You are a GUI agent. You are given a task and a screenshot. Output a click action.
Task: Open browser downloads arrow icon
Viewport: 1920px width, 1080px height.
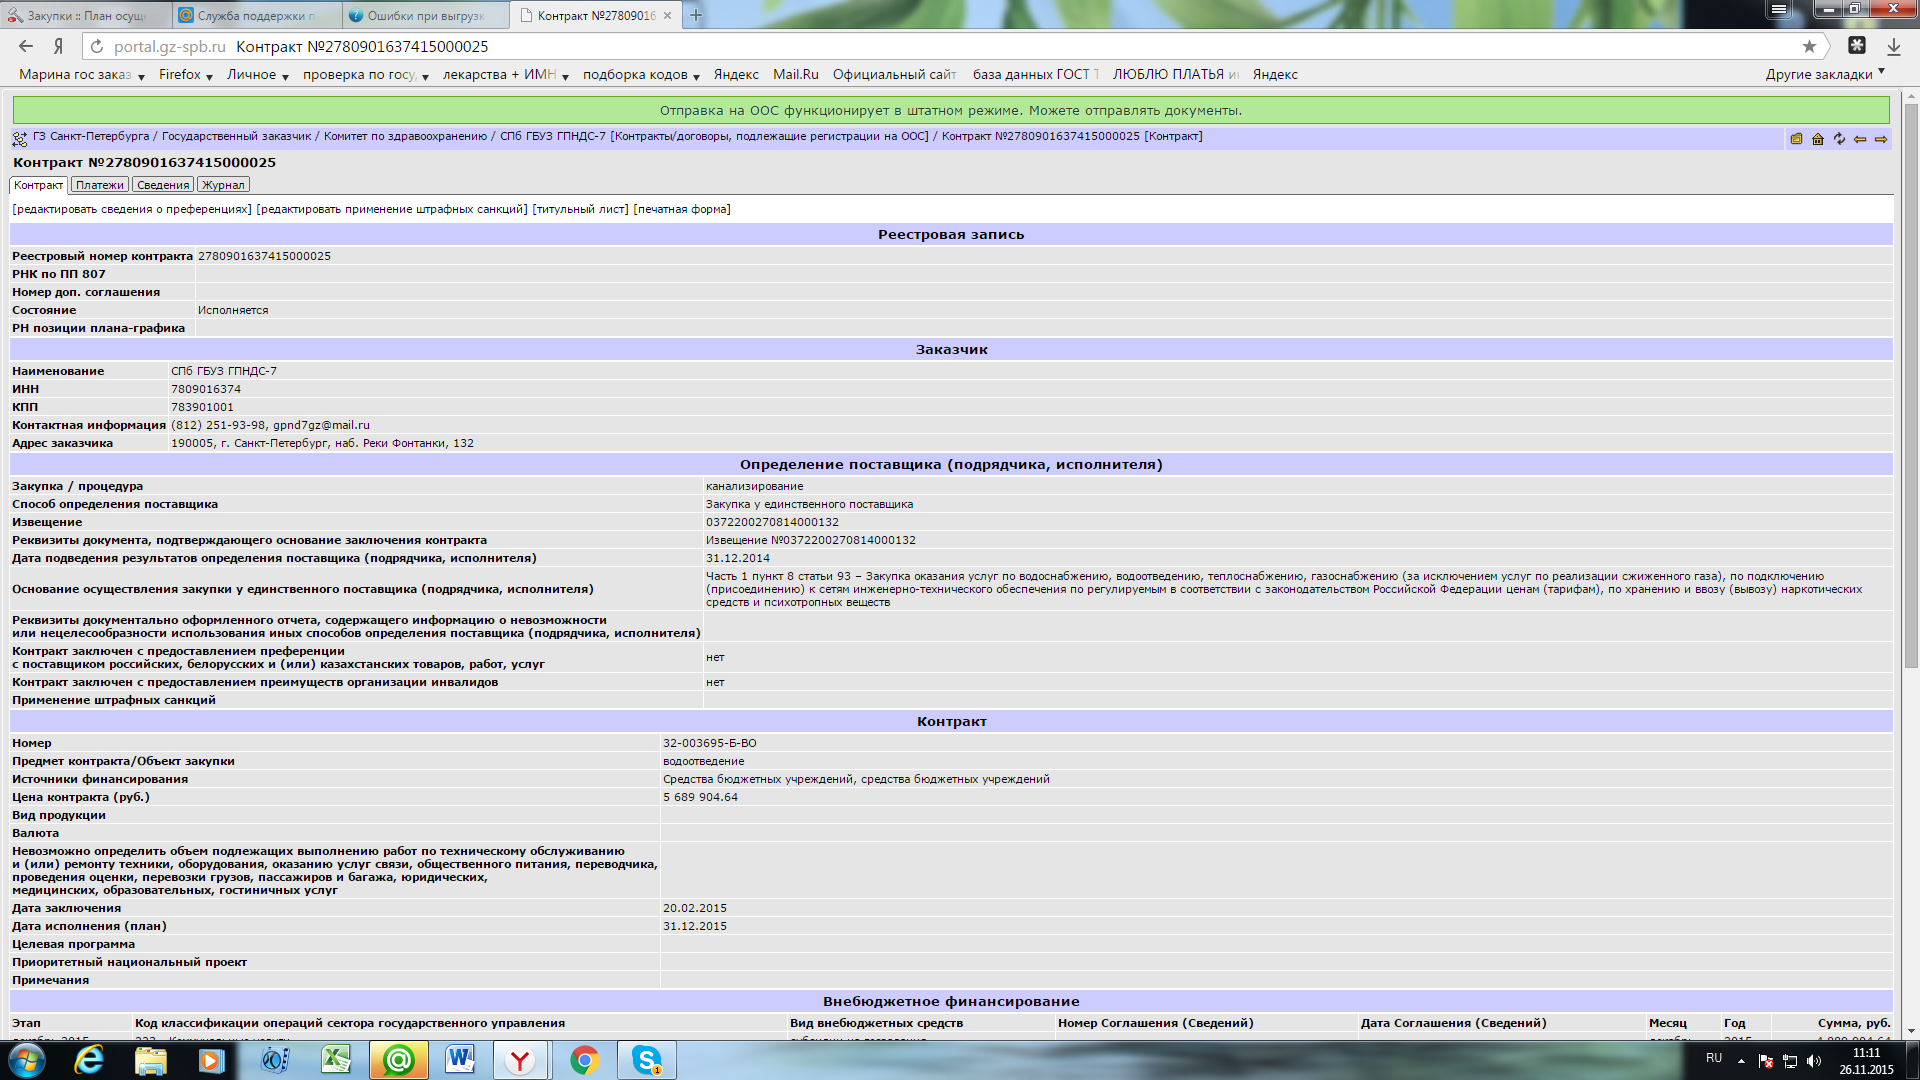click(1893, 46)
